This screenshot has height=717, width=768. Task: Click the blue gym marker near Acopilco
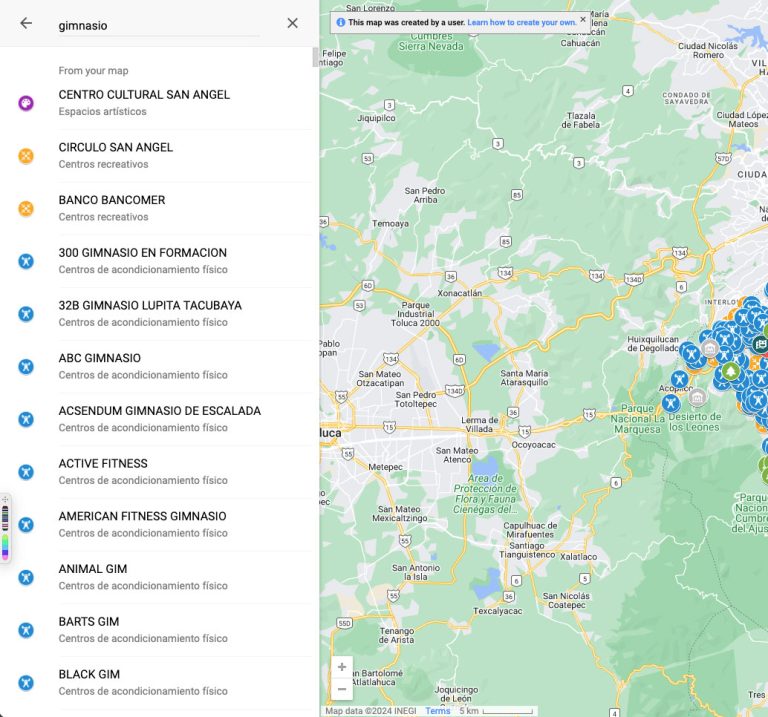click(x=679, y=379)
